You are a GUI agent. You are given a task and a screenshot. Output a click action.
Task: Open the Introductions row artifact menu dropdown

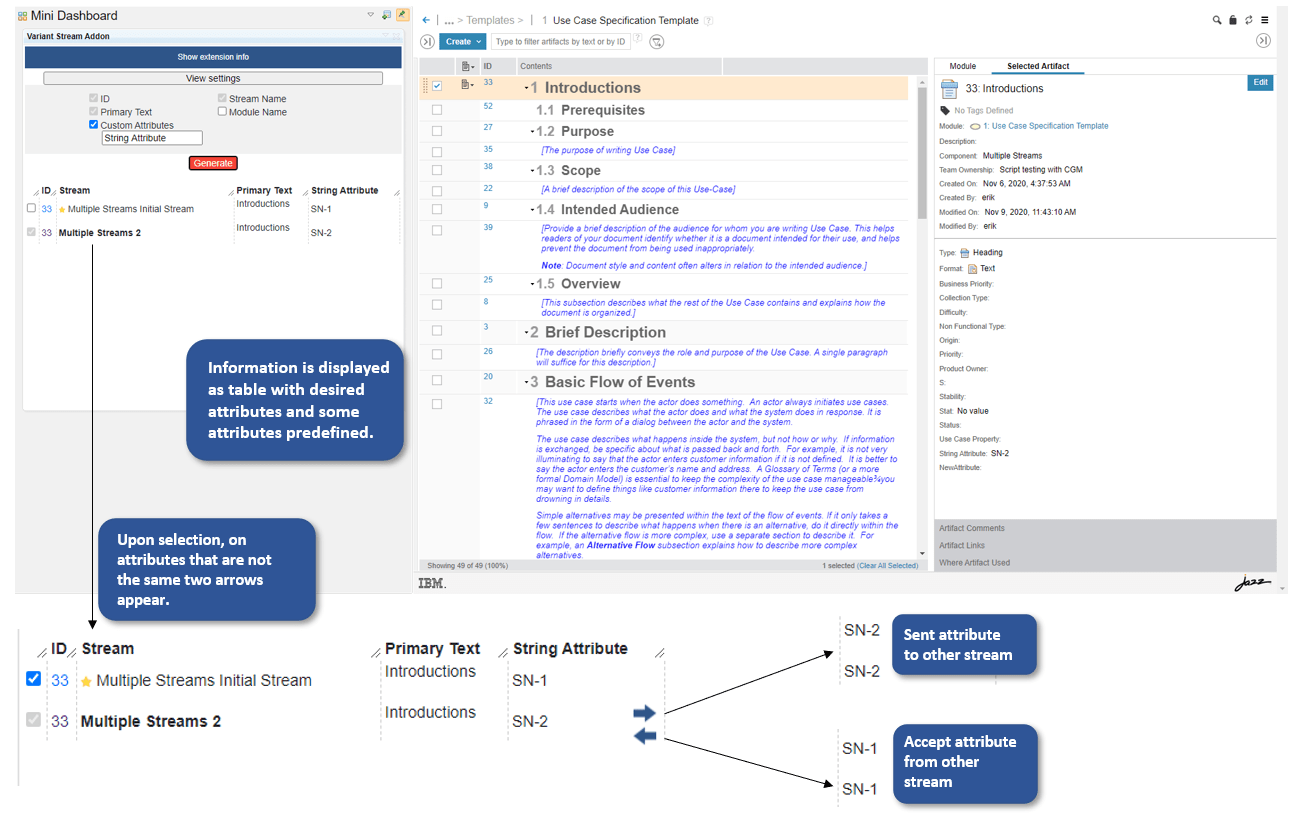tap(466, 85)
